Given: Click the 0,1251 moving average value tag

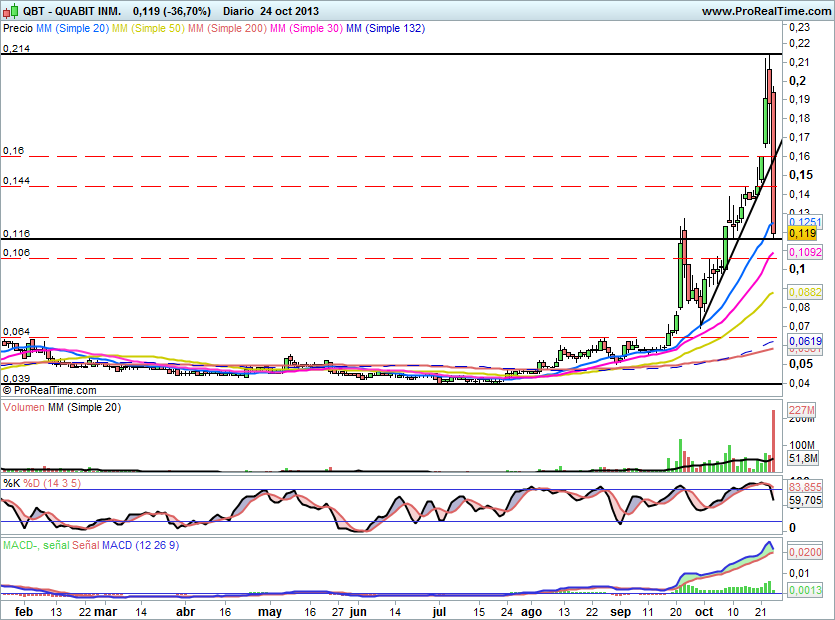Looking at the screenshot, I should pos(804,221).
